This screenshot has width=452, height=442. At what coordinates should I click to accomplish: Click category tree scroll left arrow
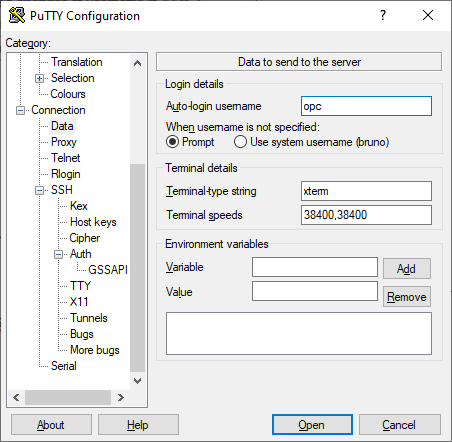tap(16, 397)
